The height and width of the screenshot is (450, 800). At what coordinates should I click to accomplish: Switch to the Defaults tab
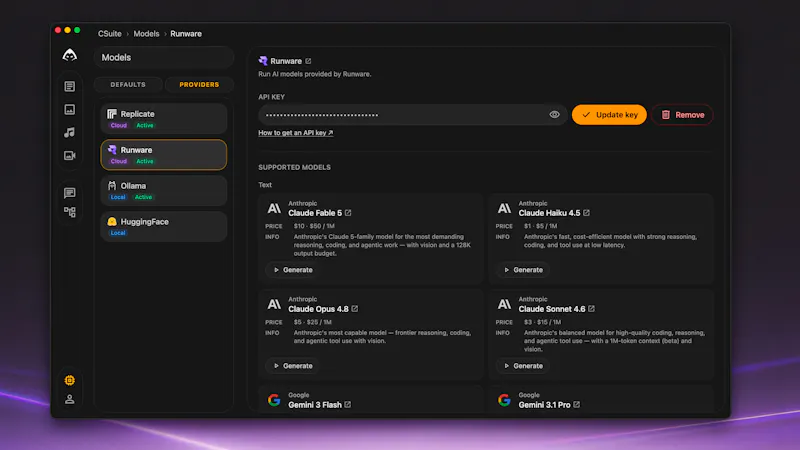(128, 85)
